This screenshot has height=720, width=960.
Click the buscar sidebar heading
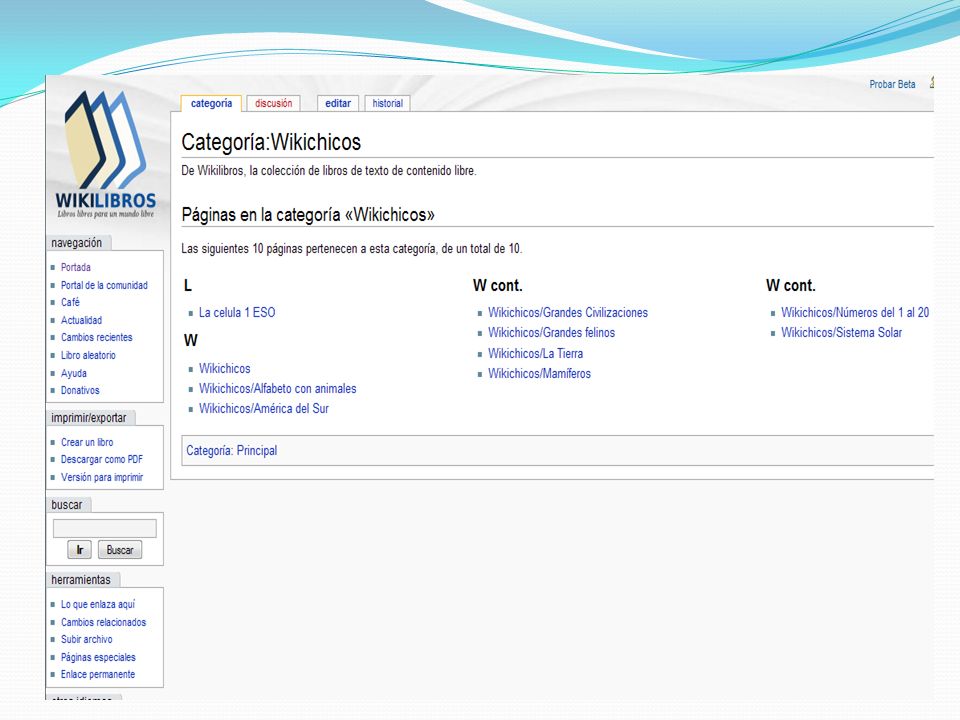pyautogui.click(x=67, y=505)
